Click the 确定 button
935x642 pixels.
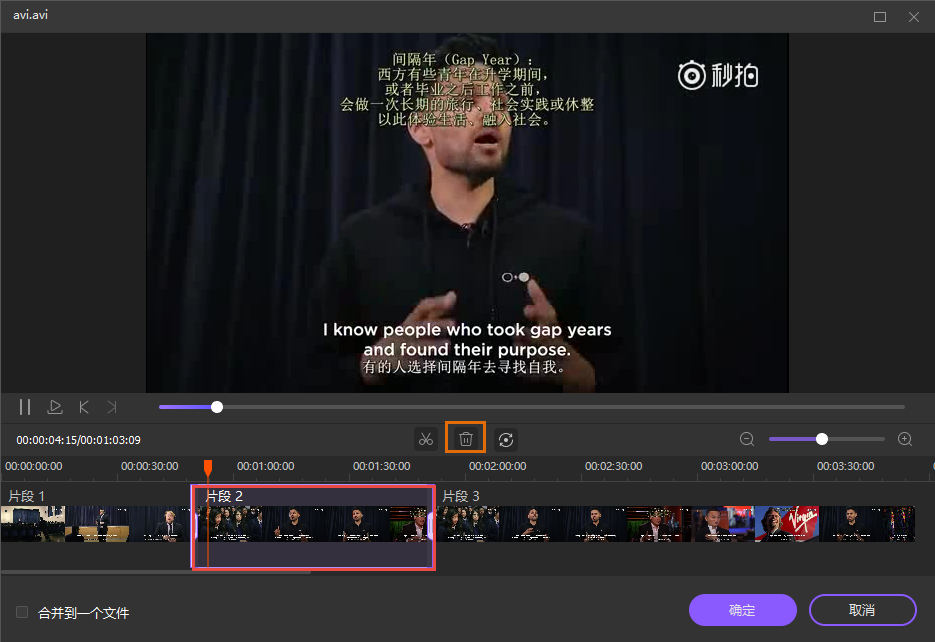click(742, 610)
